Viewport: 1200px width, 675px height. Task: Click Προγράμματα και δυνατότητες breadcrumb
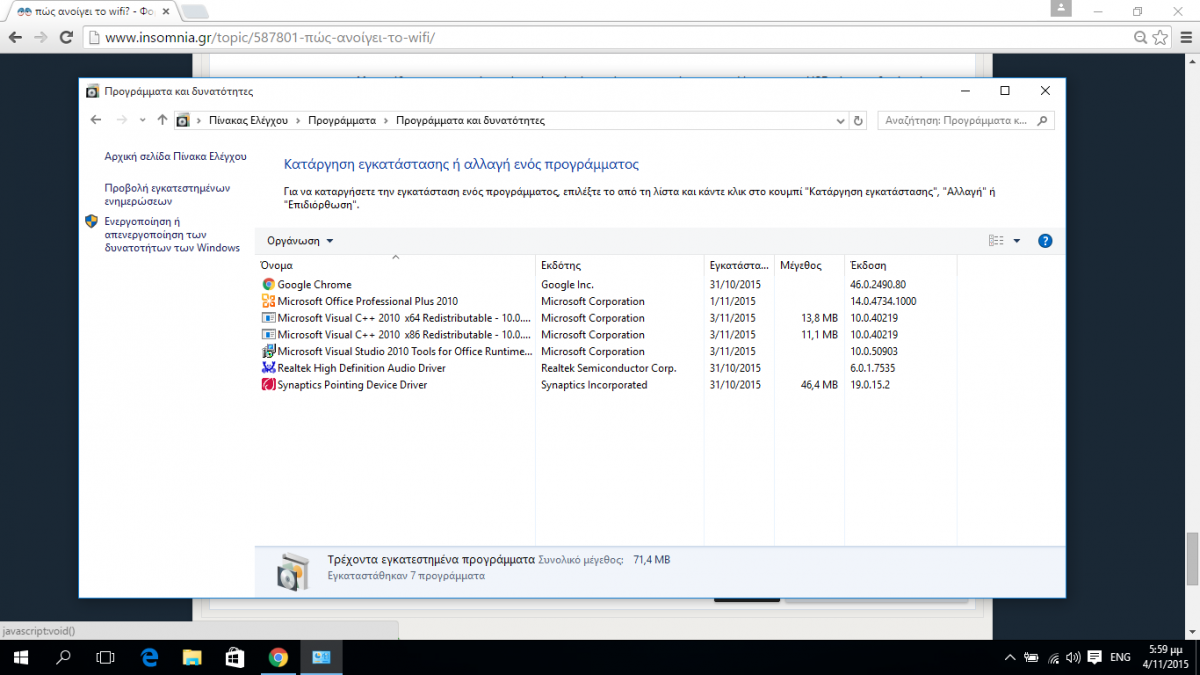(x=470, y=120)
